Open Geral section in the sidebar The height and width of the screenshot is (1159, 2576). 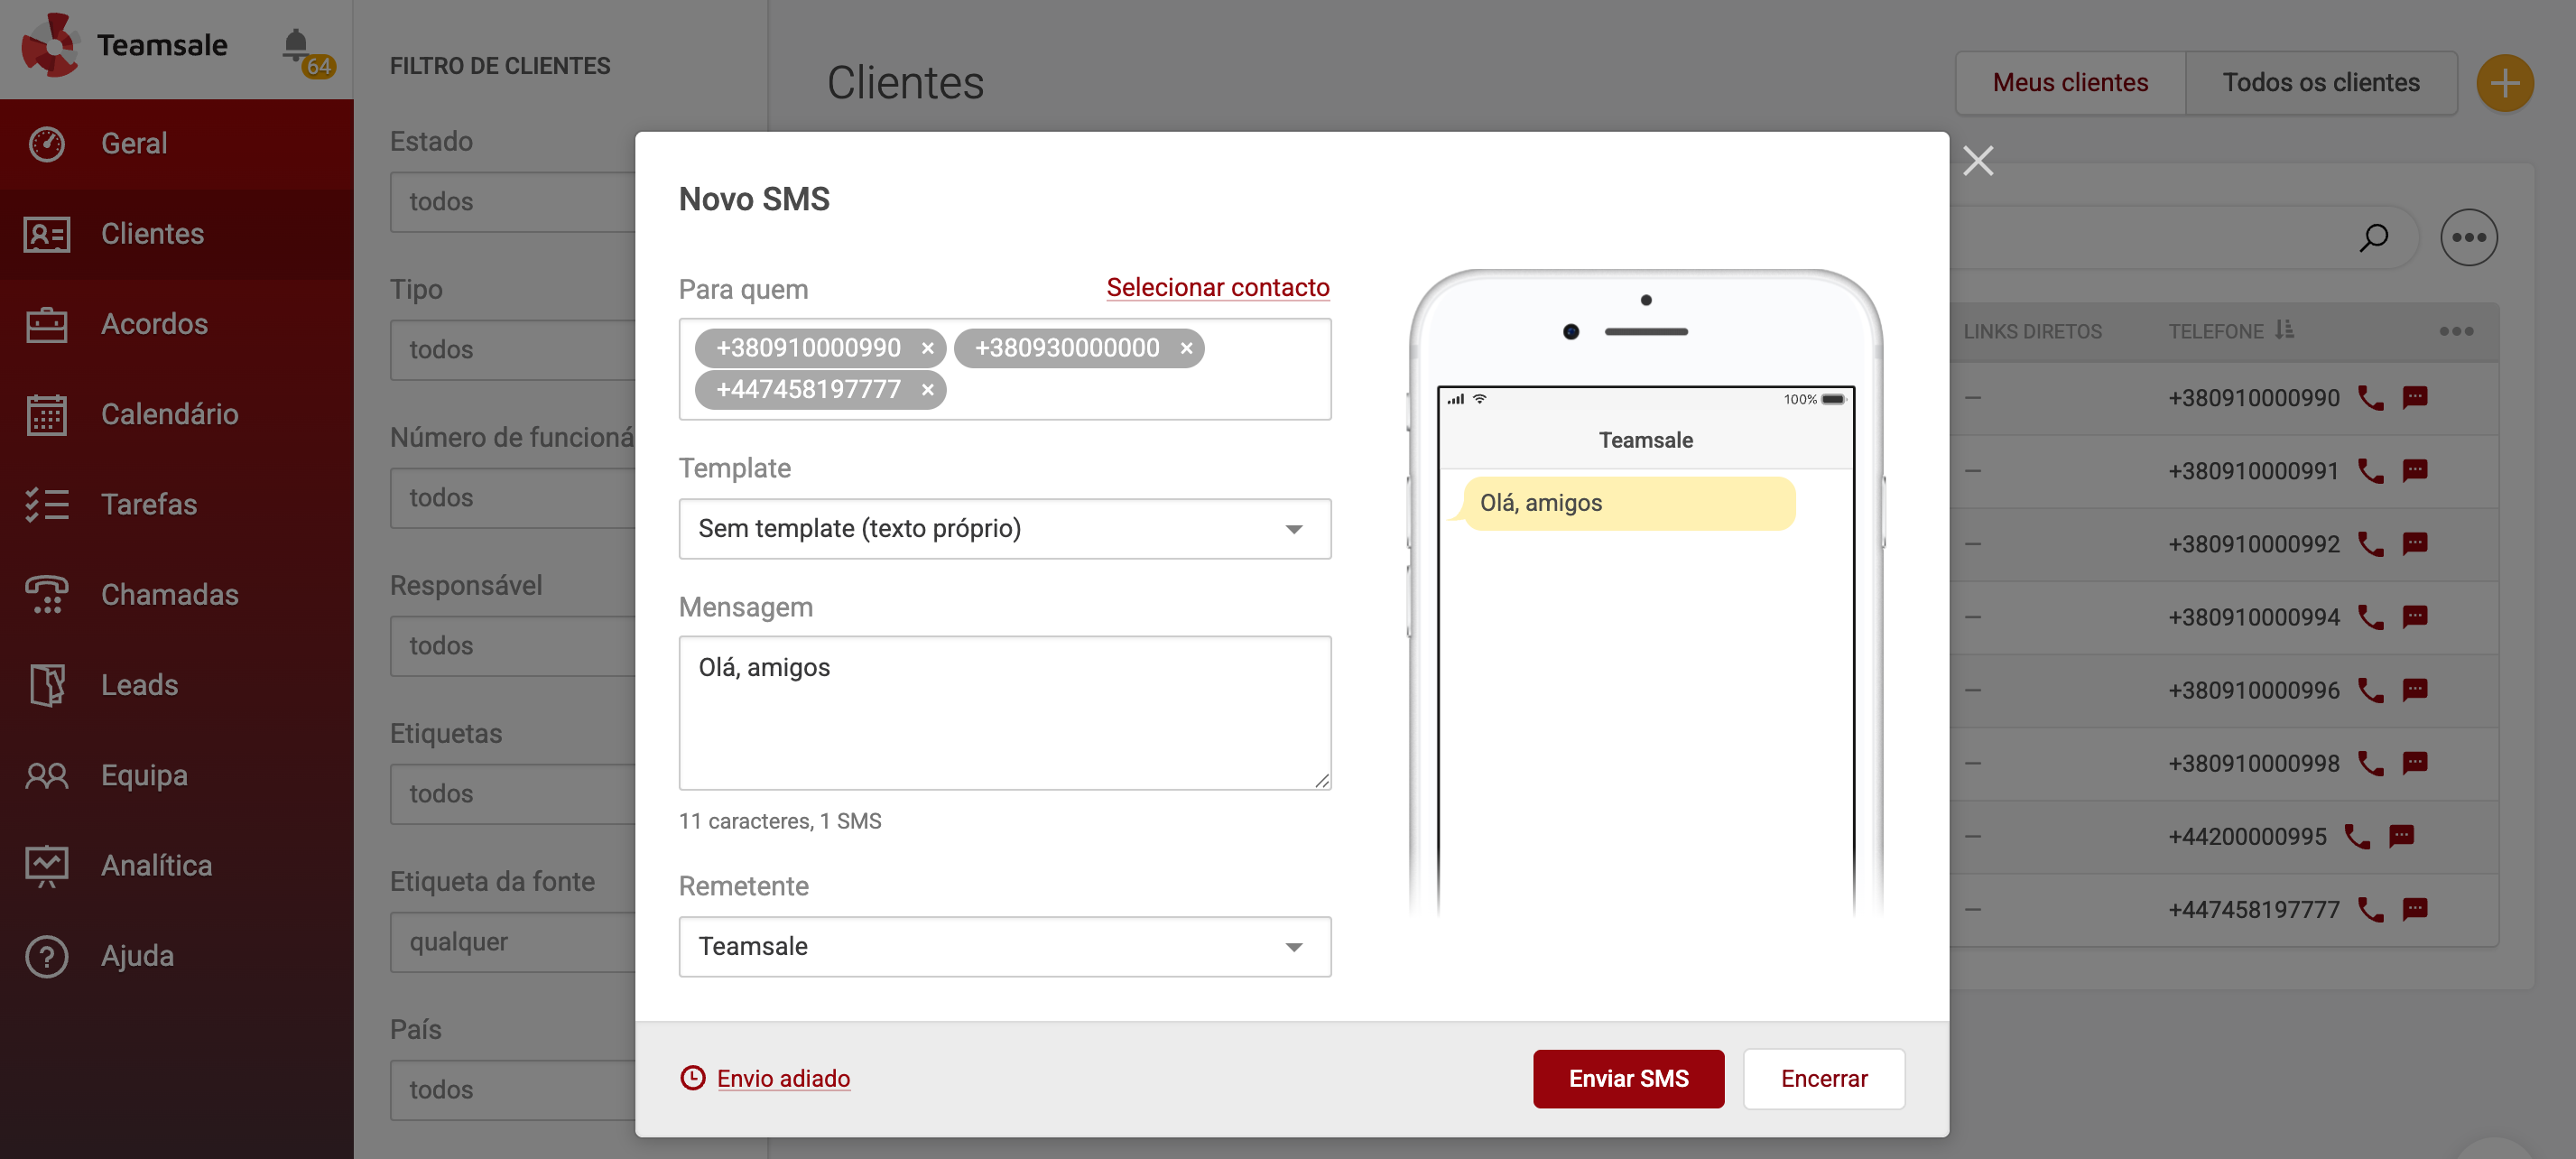click(x=135, y=143)
